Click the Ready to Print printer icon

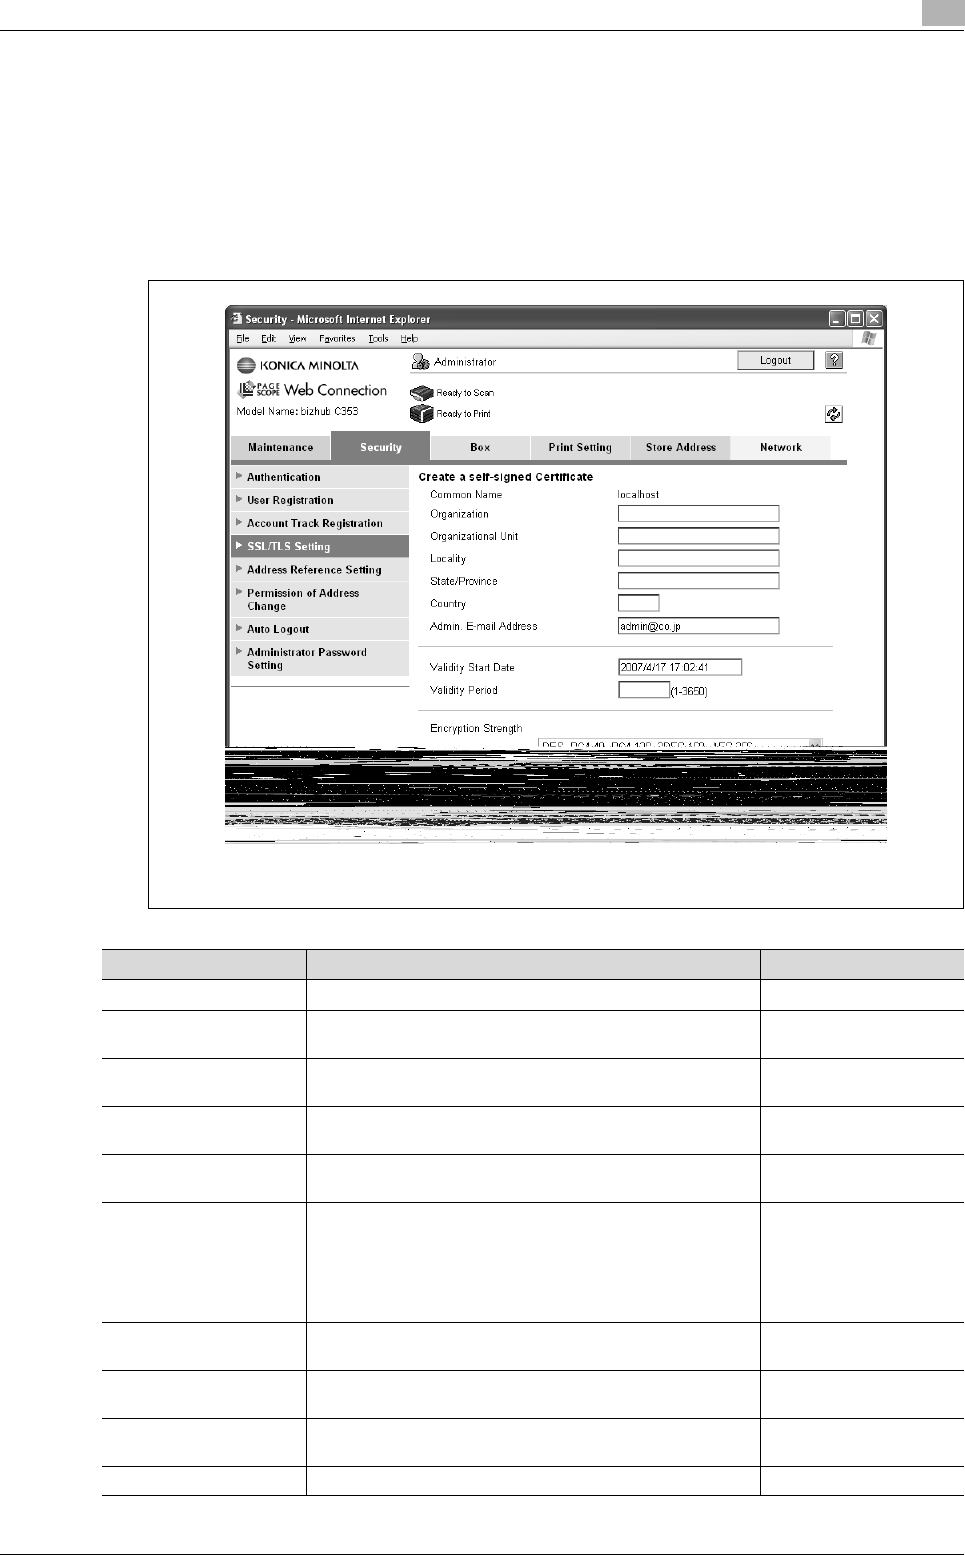(422, 413)
